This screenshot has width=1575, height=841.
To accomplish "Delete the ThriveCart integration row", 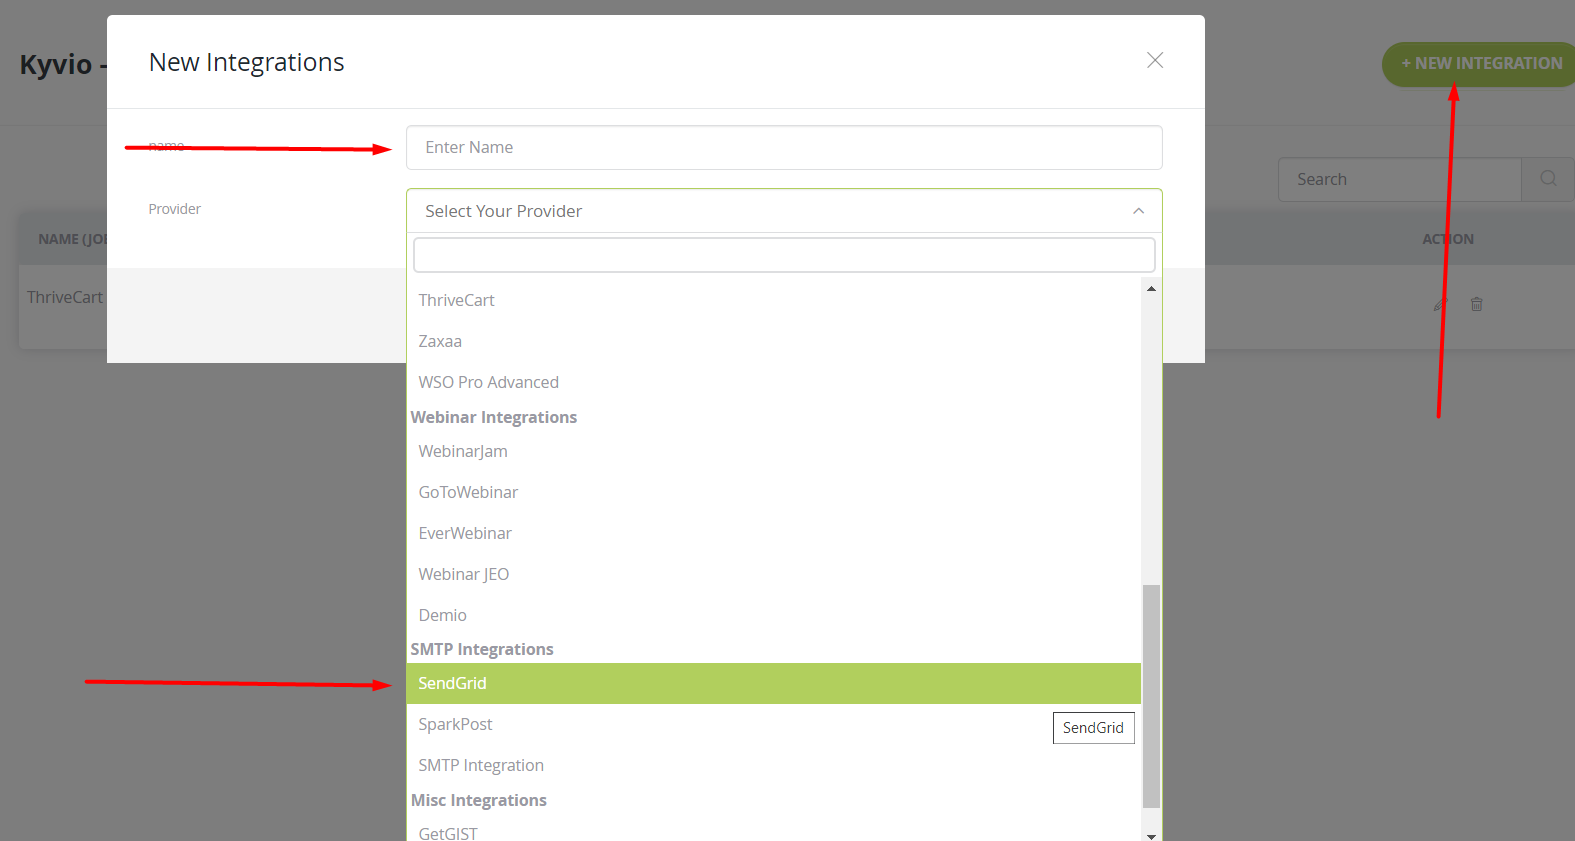I will coord(1477,304).
